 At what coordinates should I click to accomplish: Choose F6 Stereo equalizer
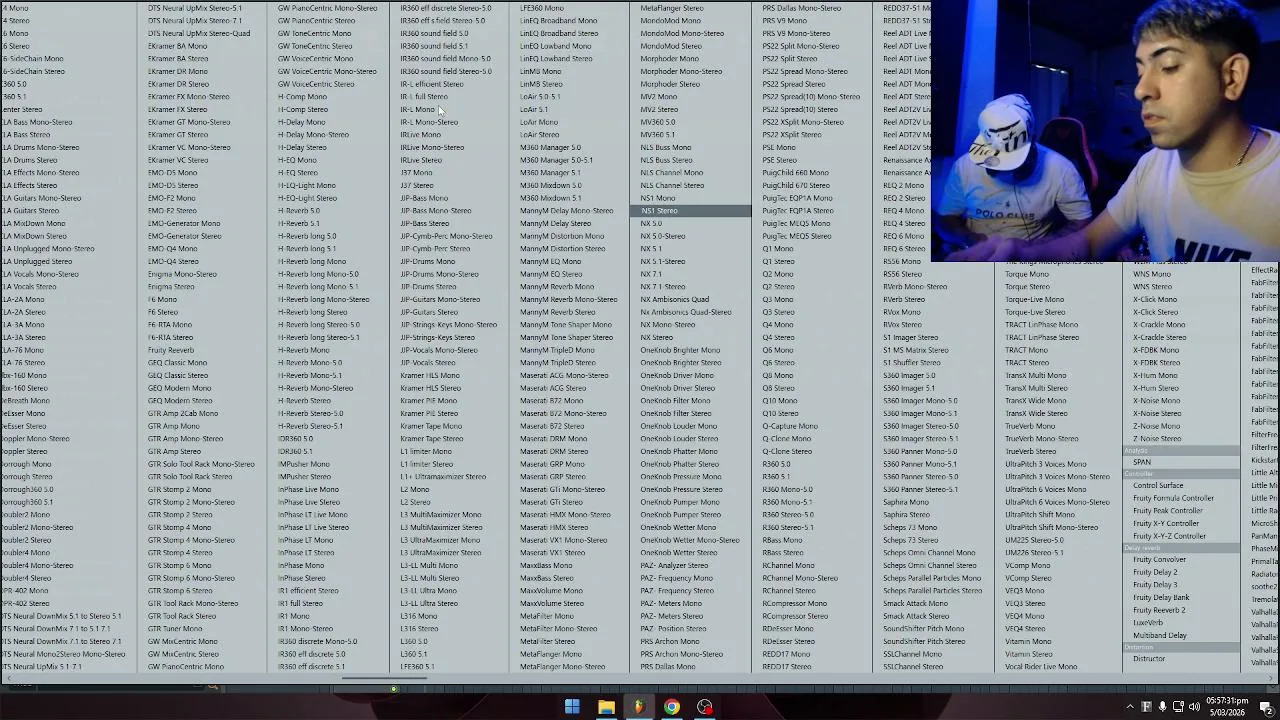(x=163, y=312)
